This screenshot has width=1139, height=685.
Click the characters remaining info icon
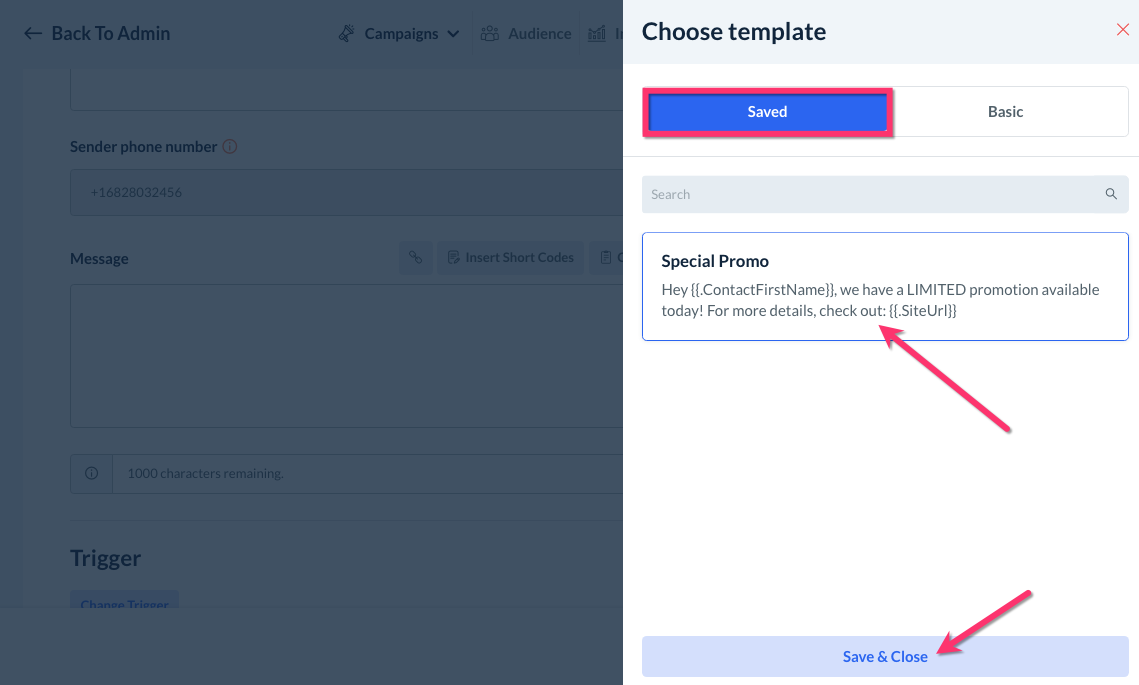92,473
